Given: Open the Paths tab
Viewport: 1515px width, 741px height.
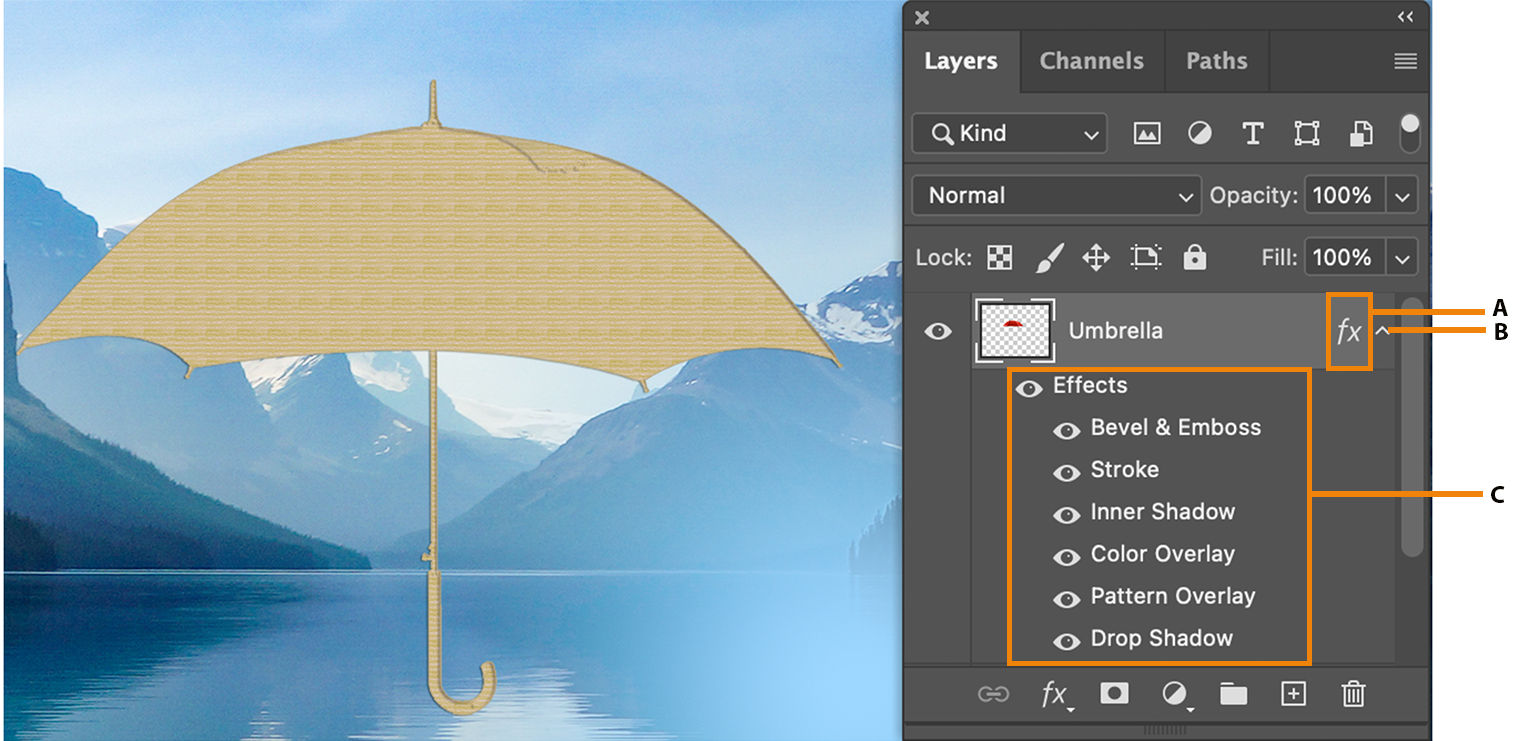Looking at the screenshot, I should coord(1216,61).
